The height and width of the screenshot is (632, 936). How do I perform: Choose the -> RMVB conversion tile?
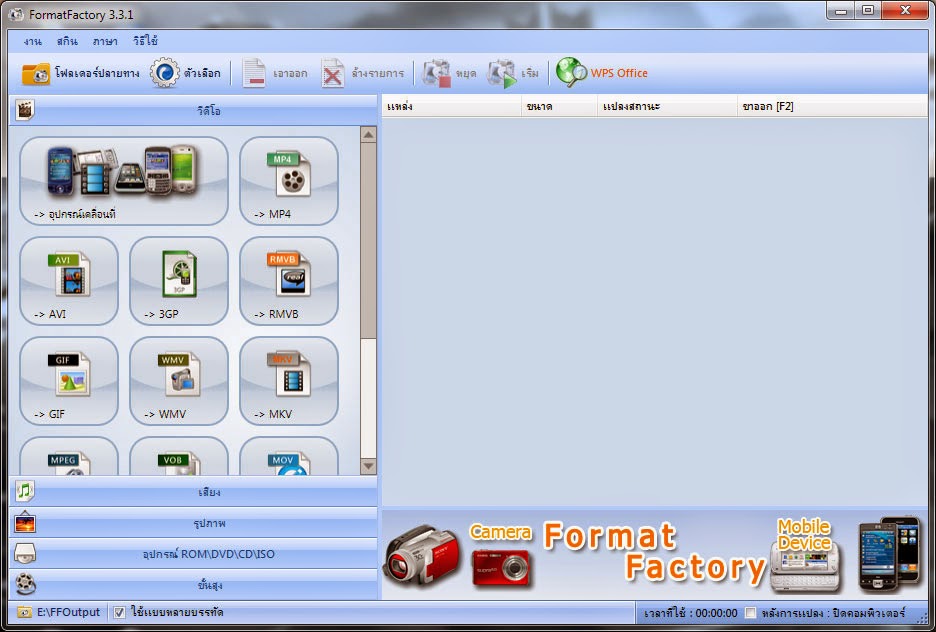click(289, 281)
